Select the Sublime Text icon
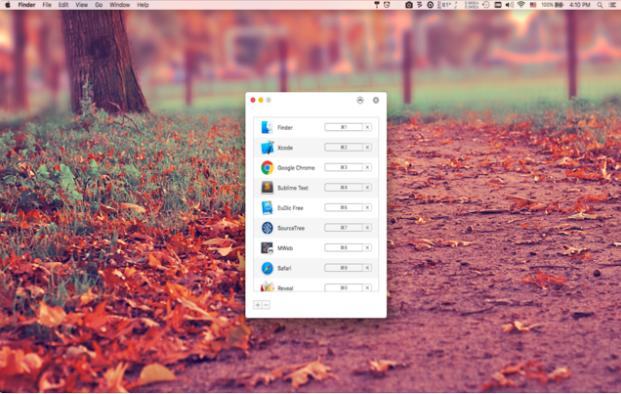Image resolution: width=621 pixels, height=394 pixels. tap(267, 188)
